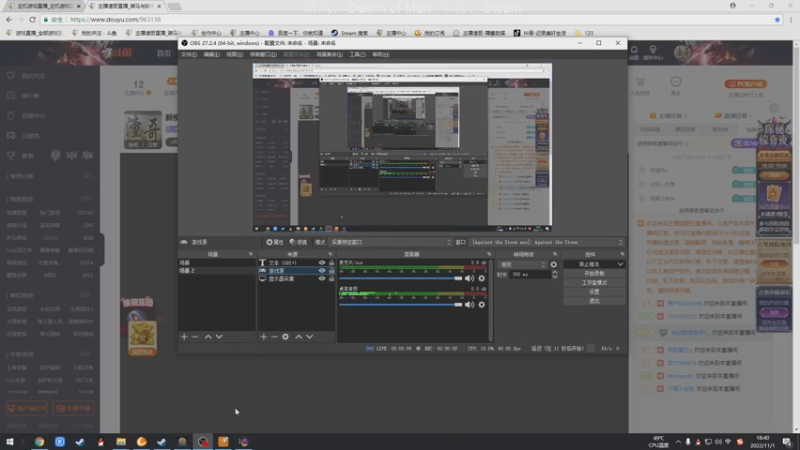Remove the selected source using the minus icon in the sources panel
This screenshot has height=450, width=800.
[x=274, y=337]
